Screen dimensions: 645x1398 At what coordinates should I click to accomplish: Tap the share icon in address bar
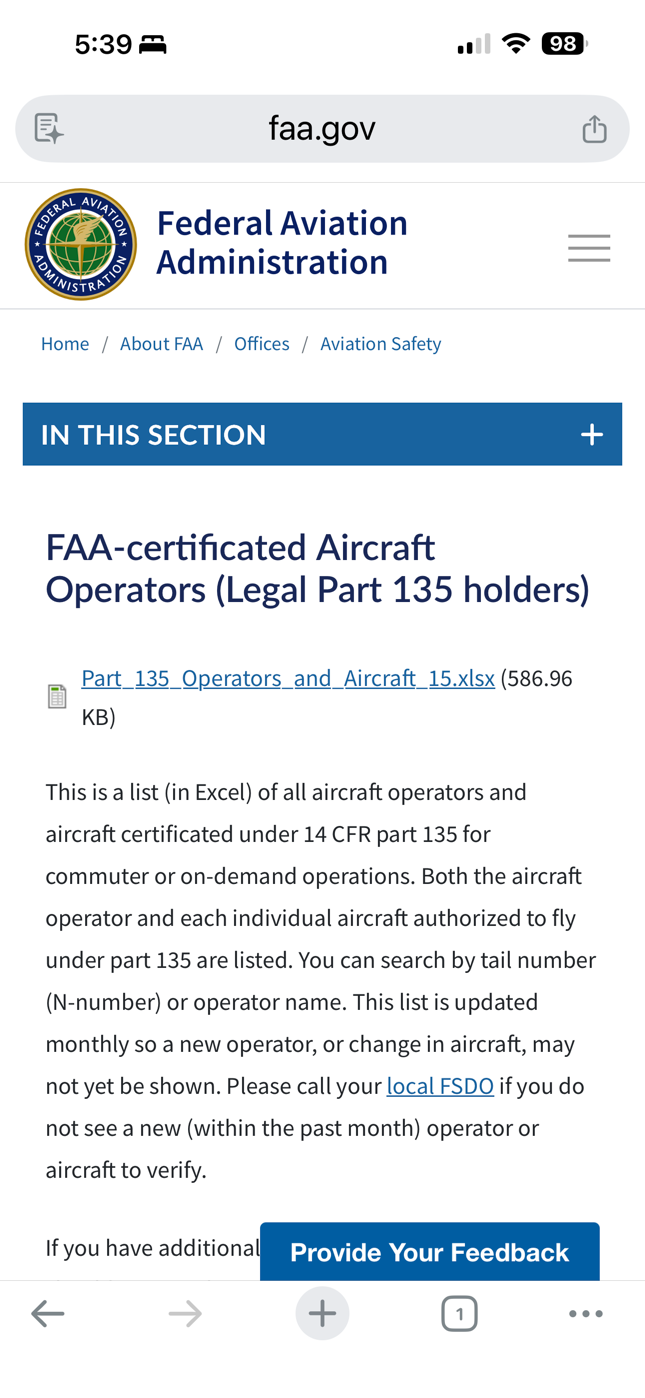coord(594,129)
